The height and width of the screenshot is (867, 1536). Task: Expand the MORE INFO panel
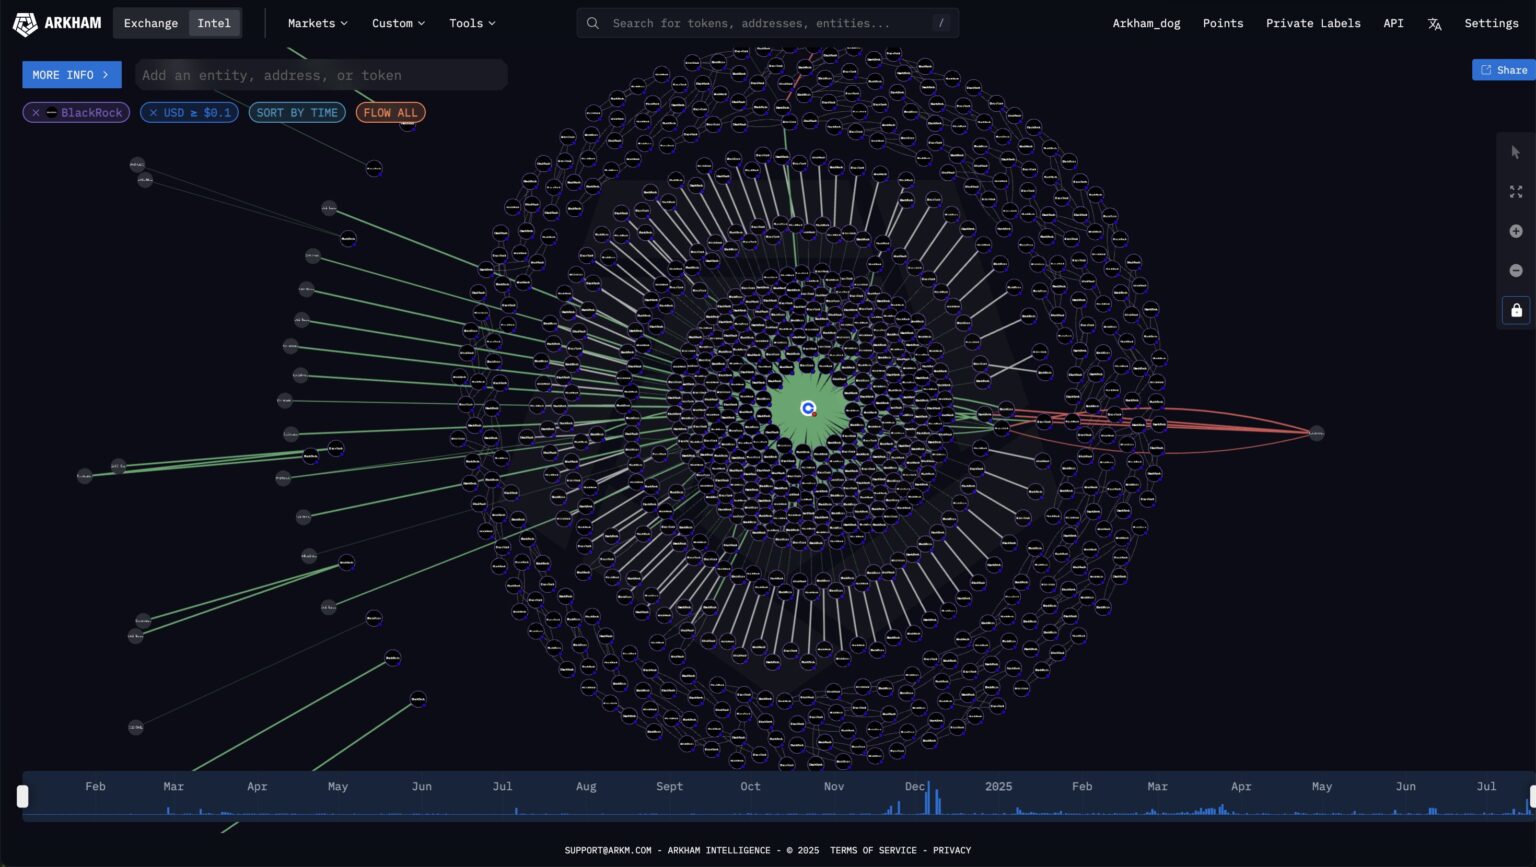point(72,75)
